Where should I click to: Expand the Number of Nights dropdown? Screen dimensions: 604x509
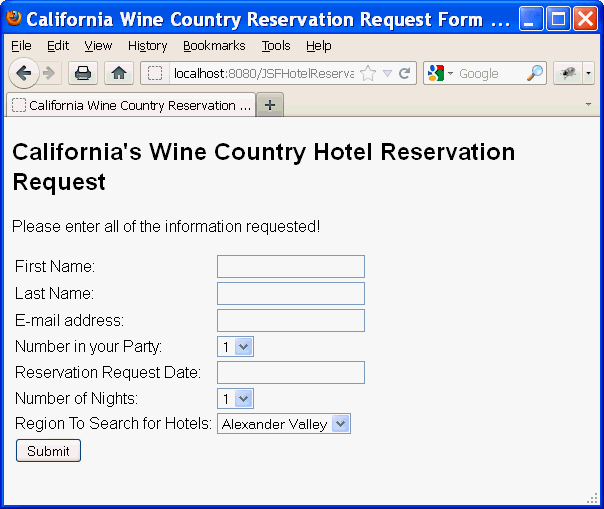[x=236, y=398]
